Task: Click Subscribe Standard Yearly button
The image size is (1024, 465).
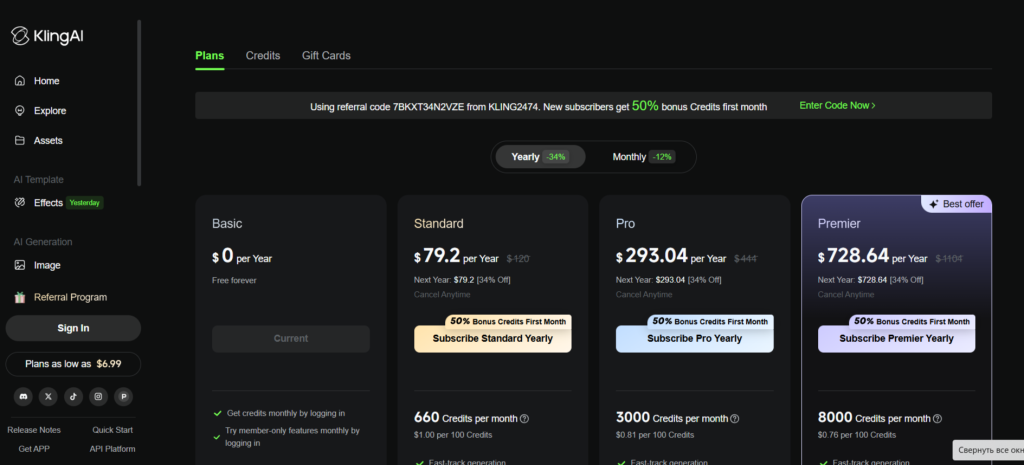Action: [x=492, y=339]
